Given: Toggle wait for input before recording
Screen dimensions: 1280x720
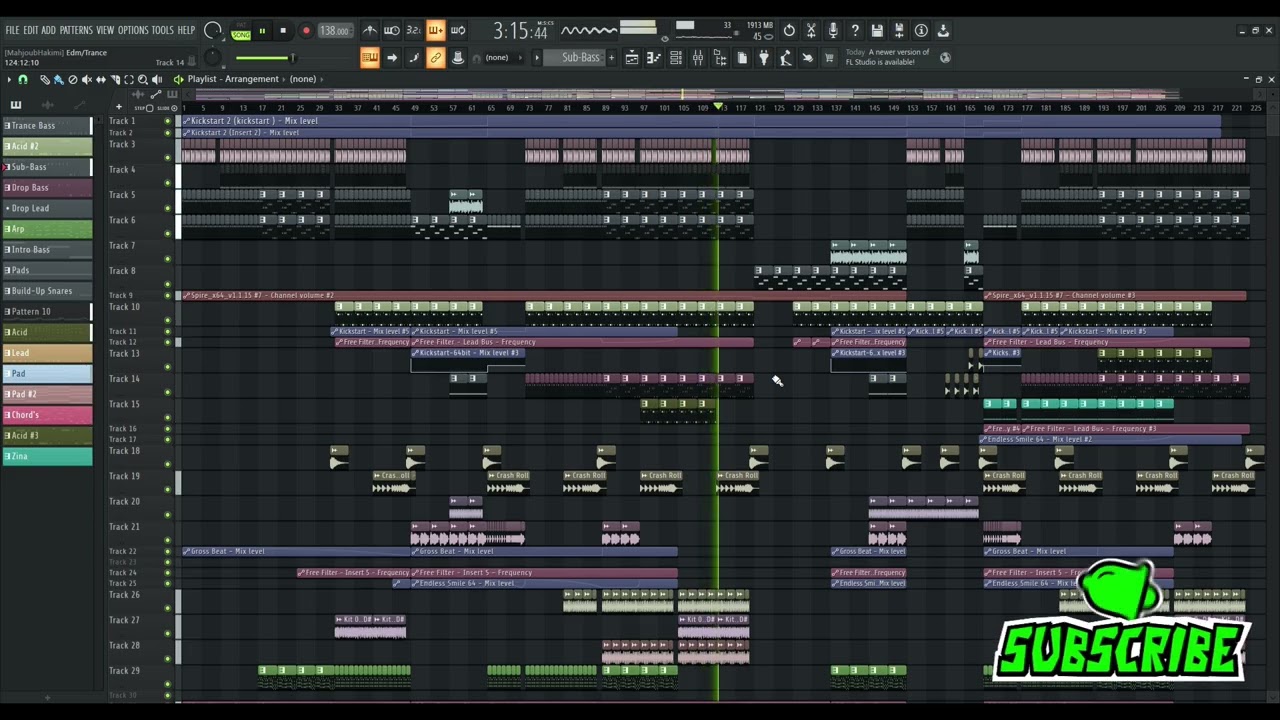Looking at the screenshot, I should (x=392, y=31).
